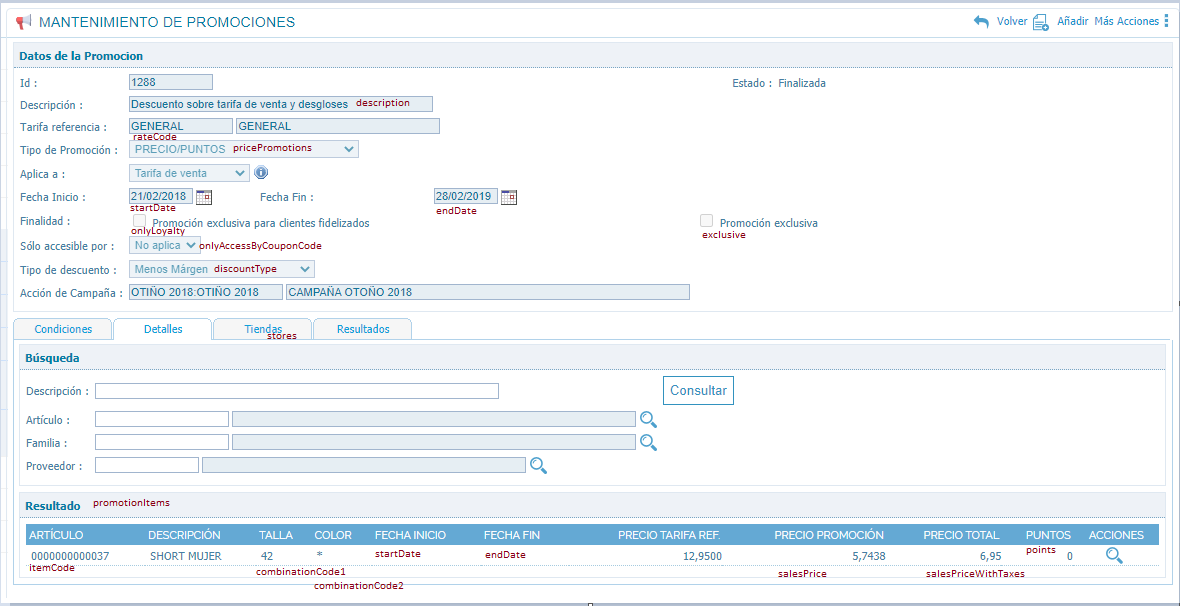Click the Familia search magnifier icon

click(x=648, y=442)
